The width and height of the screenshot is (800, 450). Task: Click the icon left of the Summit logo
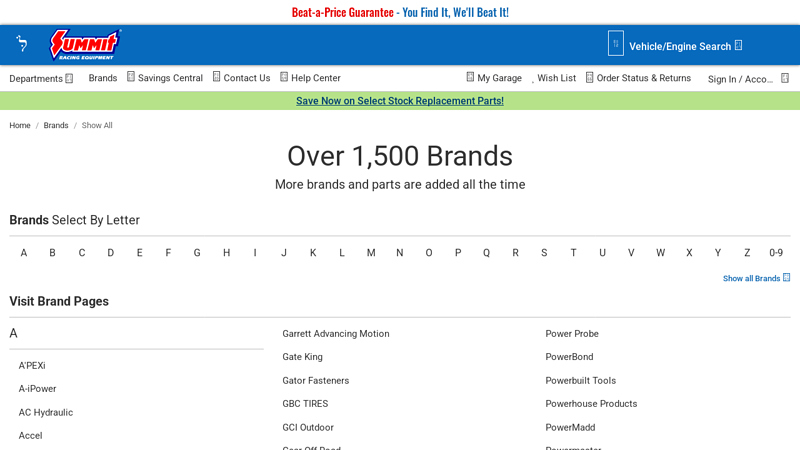click(x=22, y=44)
